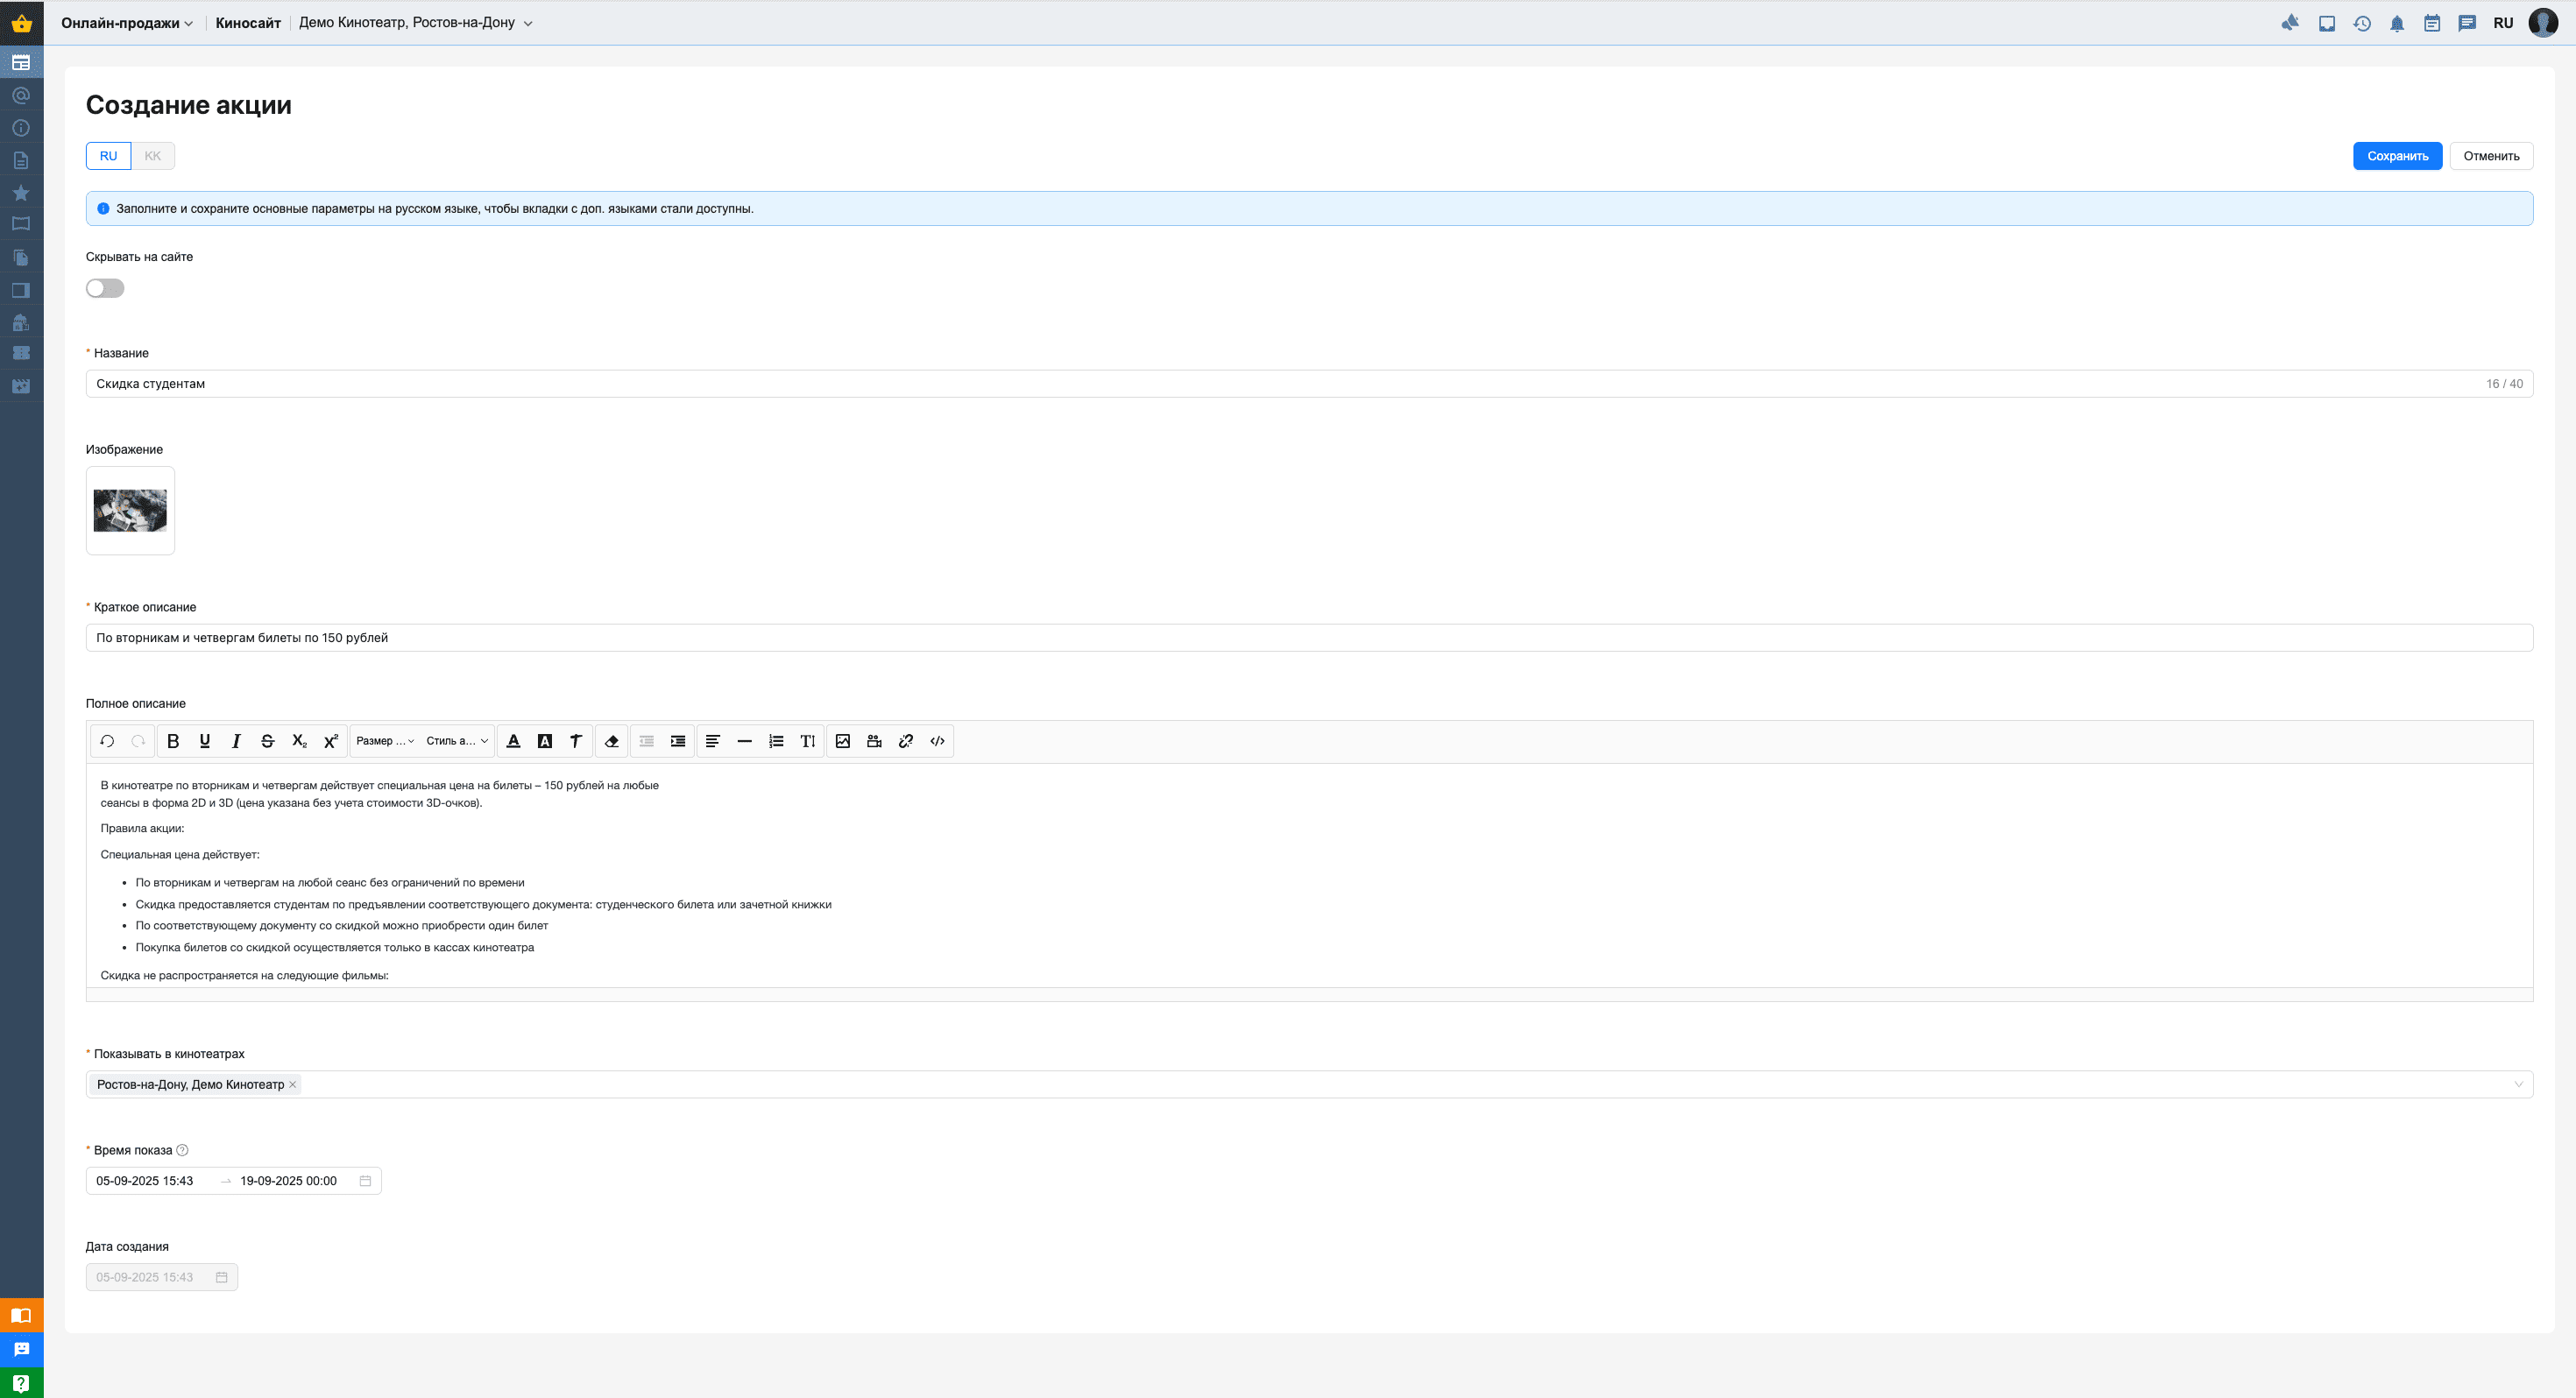Toggle the Скрывать на сайте switch
This screenshot has height=1398, width=2576.
pos(105,288)
